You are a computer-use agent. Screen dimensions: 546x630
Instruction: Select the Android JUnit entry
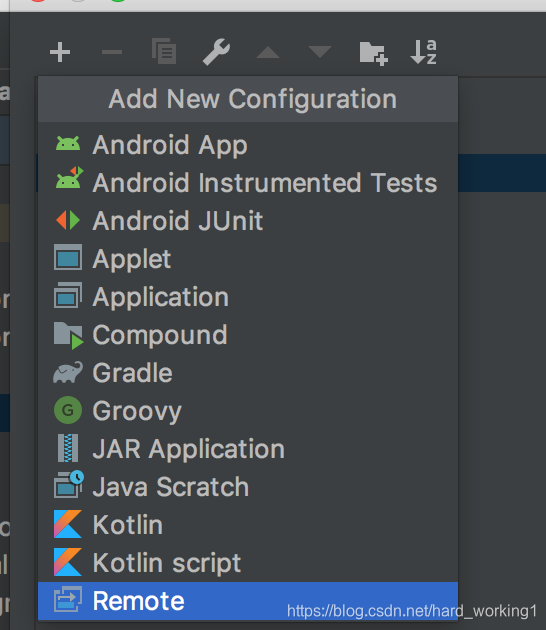coord(248,221)
